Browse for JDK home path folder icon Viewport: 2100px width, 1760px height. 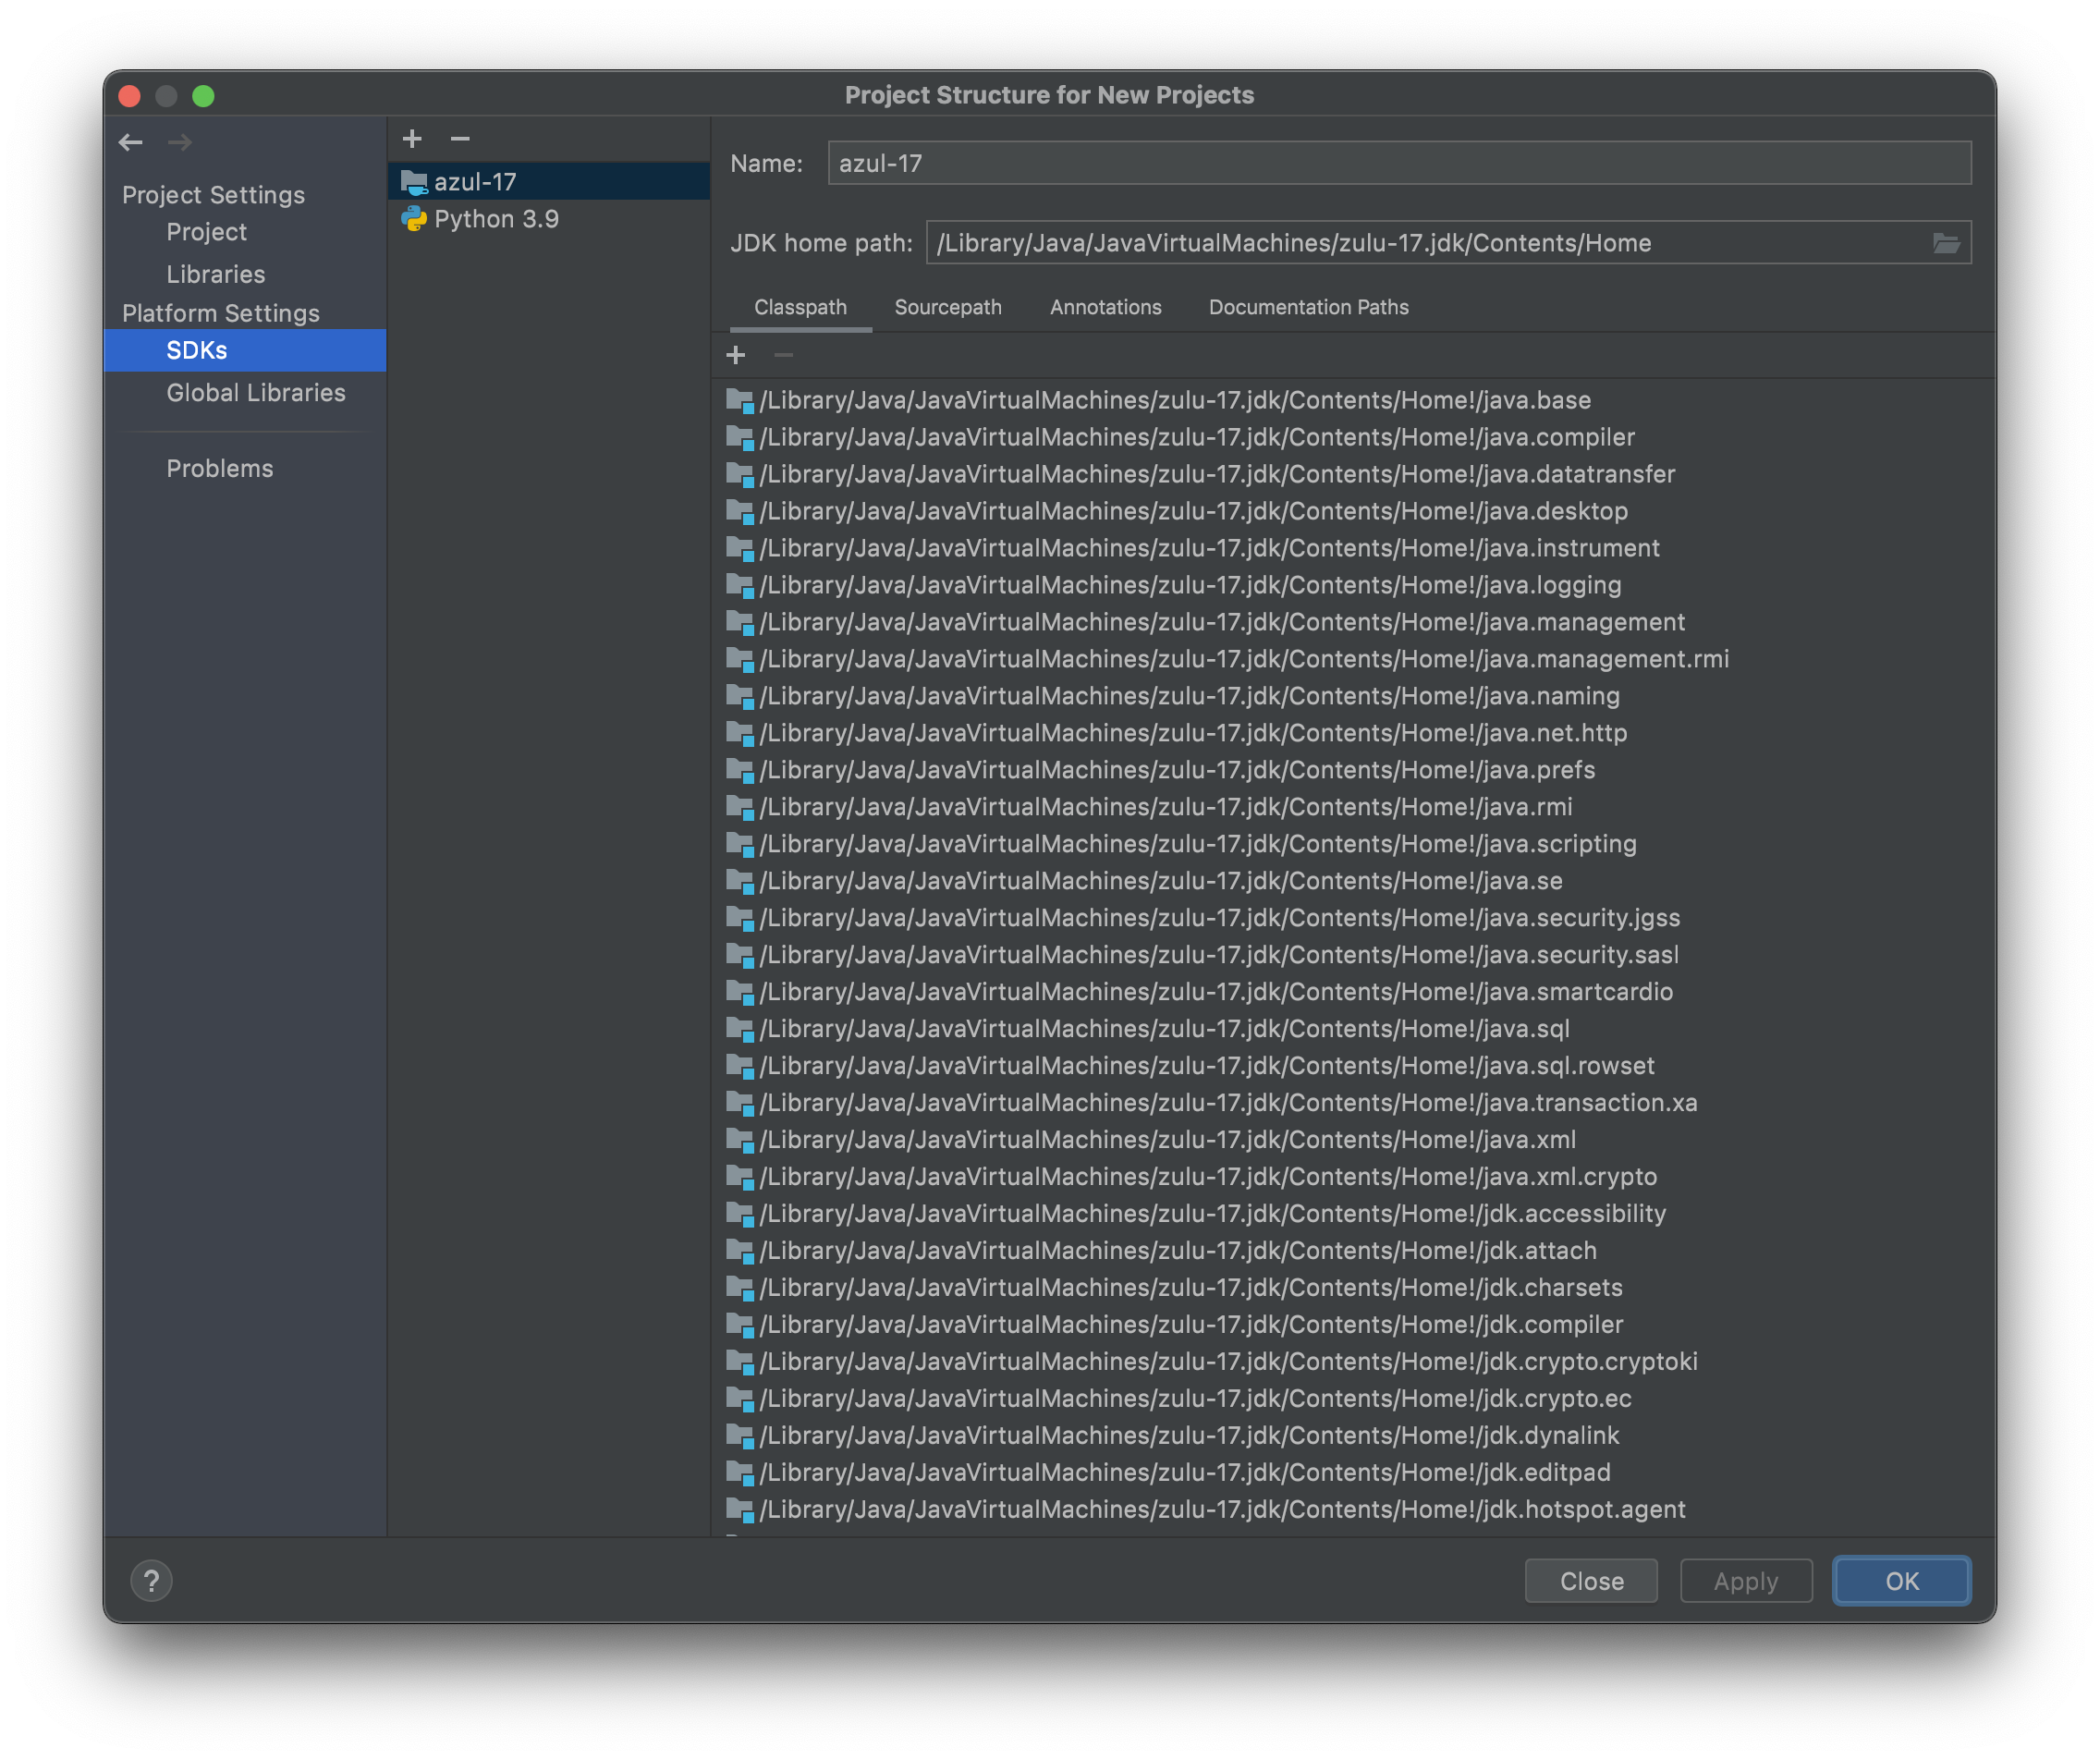1946,243
